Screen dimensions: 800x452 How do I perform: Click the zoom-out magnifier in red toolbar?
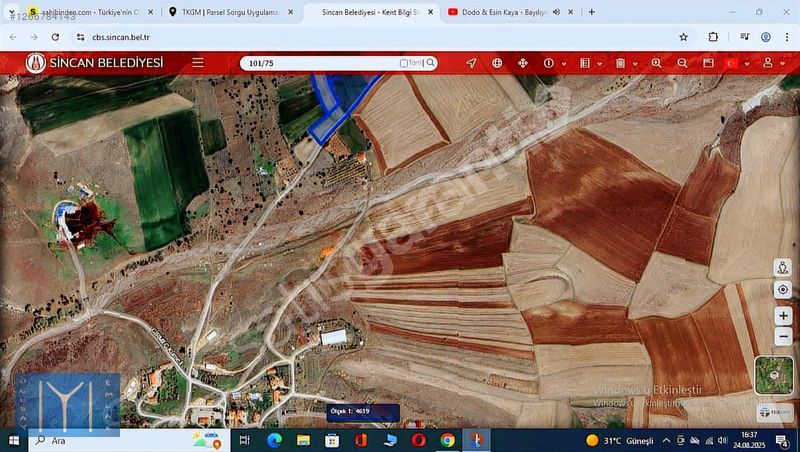tap(682, 63)
